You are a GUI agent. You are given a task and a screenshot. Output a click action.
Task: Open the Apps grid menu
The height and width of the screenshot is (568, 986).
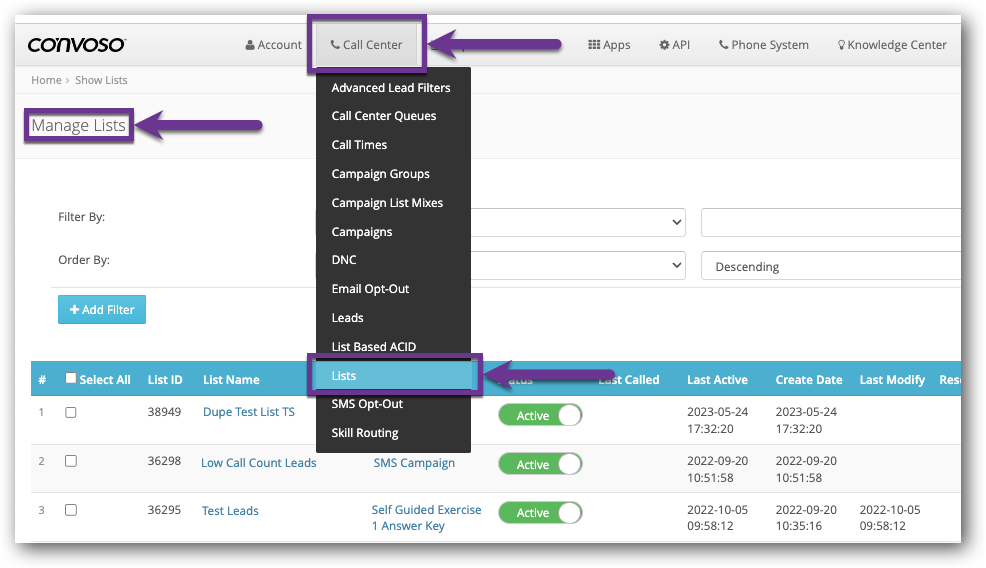[609, 45]
